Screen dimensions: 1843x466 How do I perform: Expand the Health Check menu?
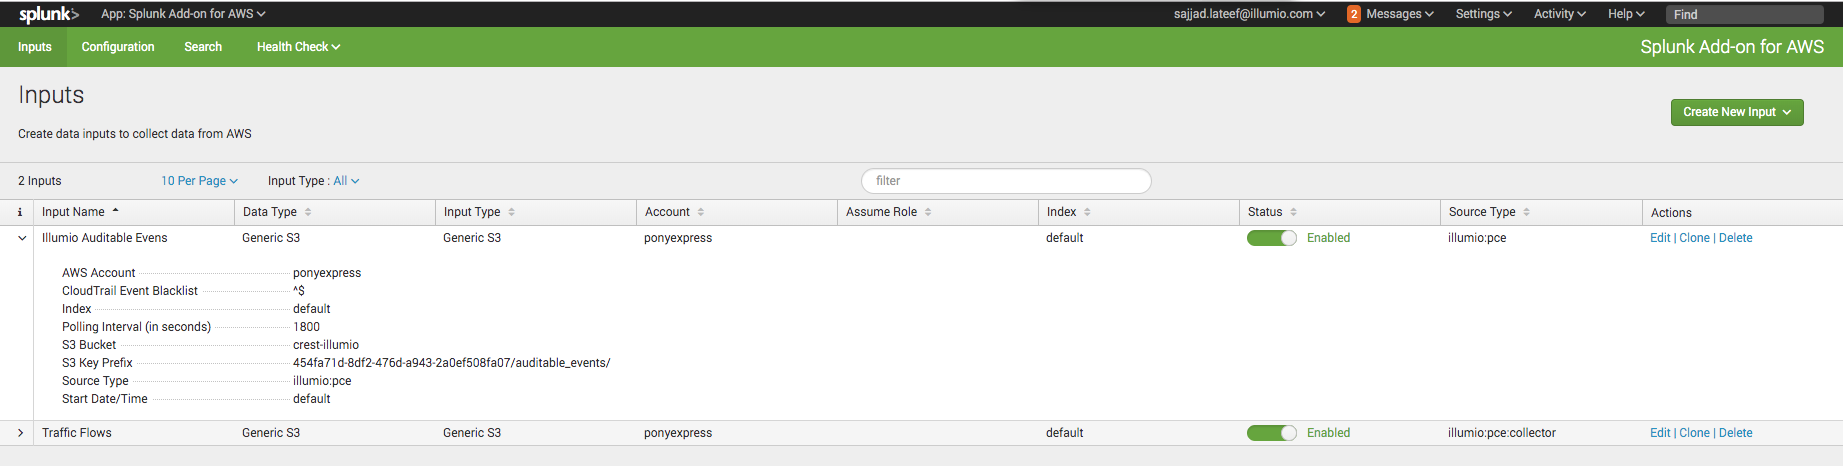pyautogui.click(x=298, y=47)
